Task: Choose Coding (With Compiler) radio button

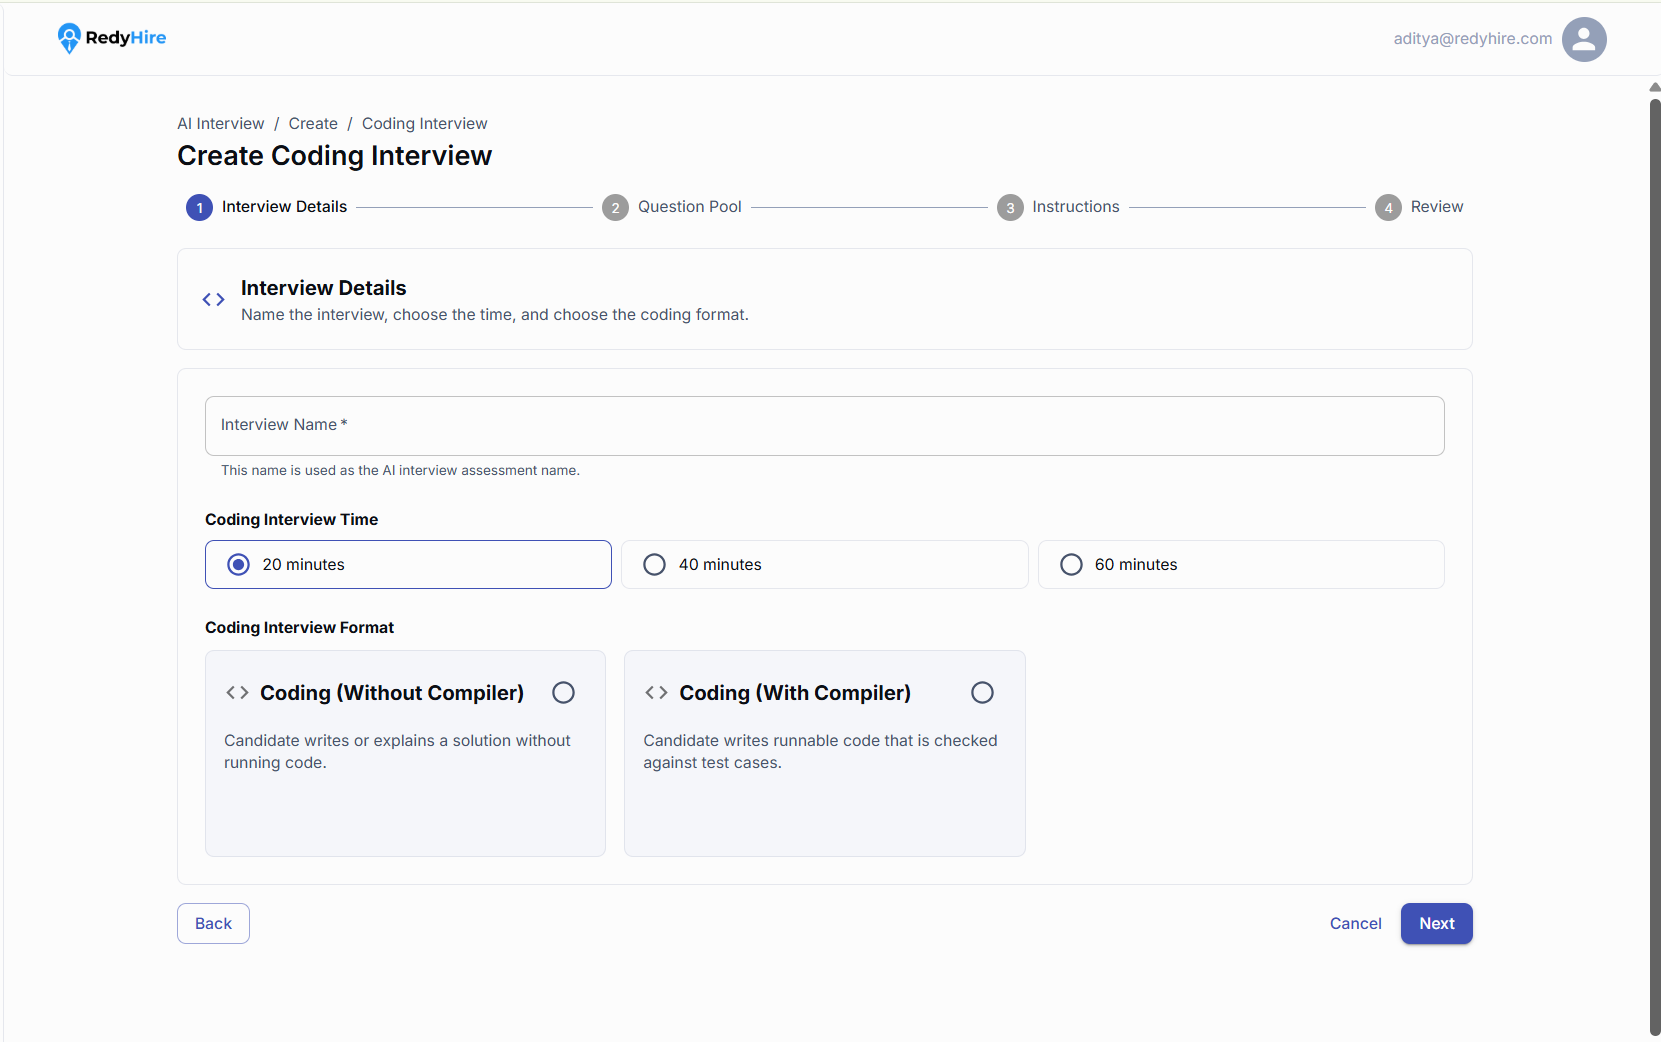Action: [982, 692]
